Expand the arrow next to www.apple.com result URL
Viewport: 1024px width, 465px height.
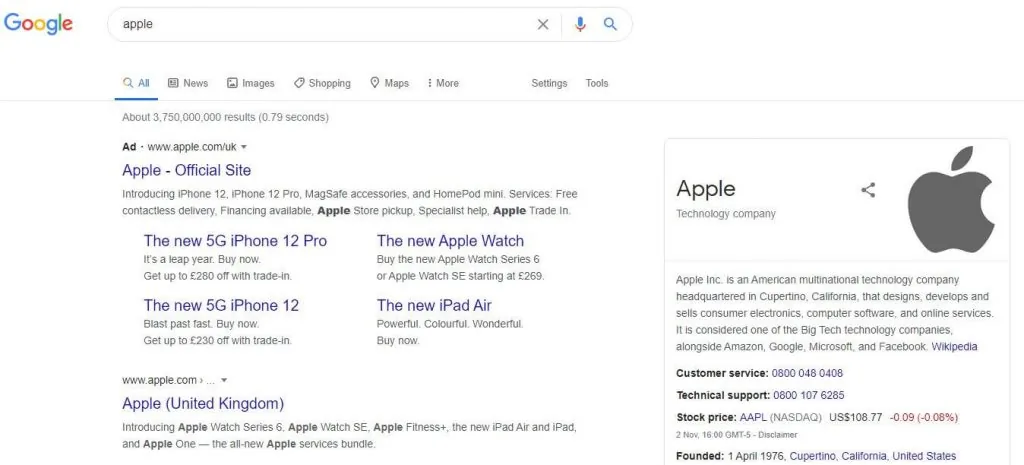click(224, 380)
